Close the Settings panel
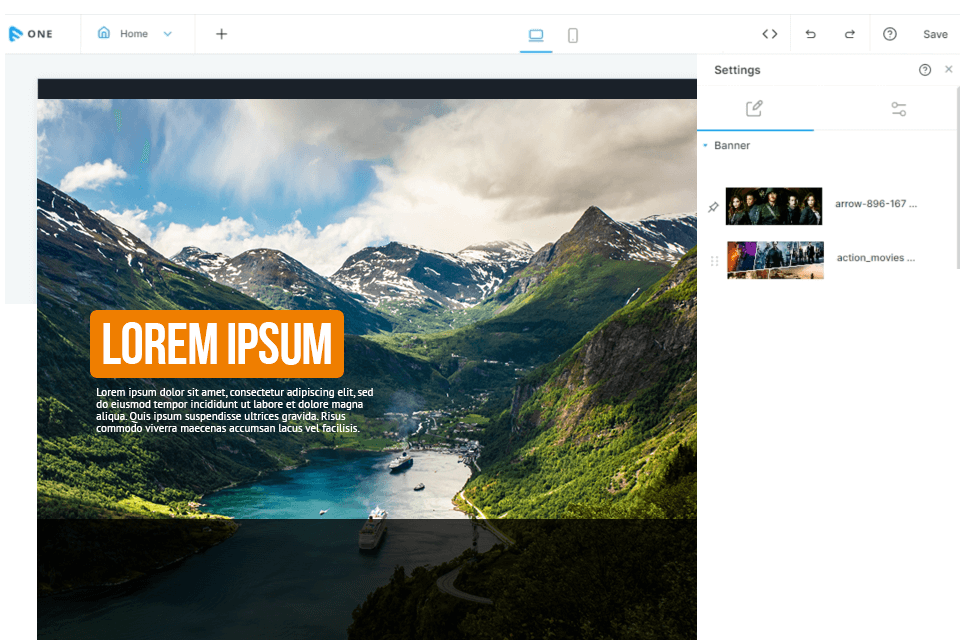Screen dimensions: 960x640 click(x=948, y=69)
